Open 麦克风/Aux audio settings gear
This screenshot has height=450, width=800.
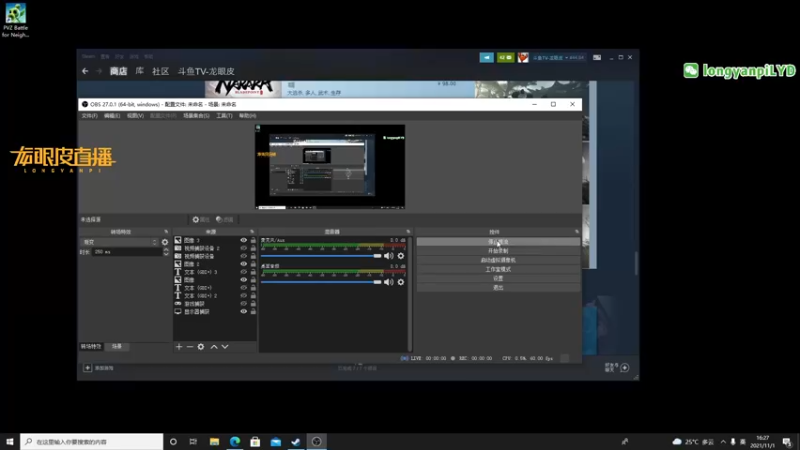(401, 256)
